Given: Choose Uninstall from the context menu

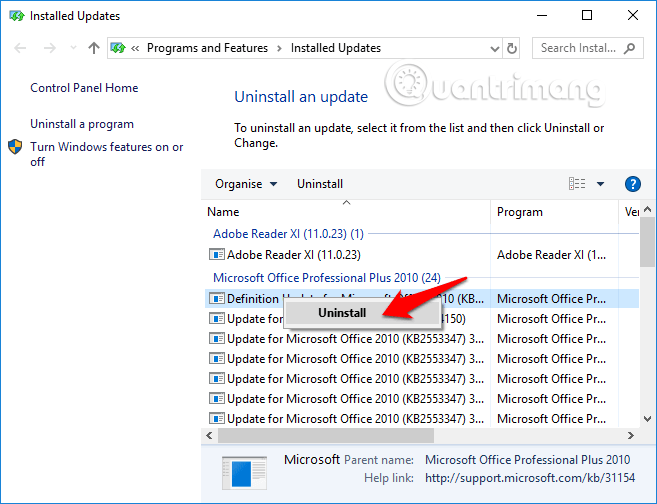Looking at the screenshot, I should tap(362, 313).
